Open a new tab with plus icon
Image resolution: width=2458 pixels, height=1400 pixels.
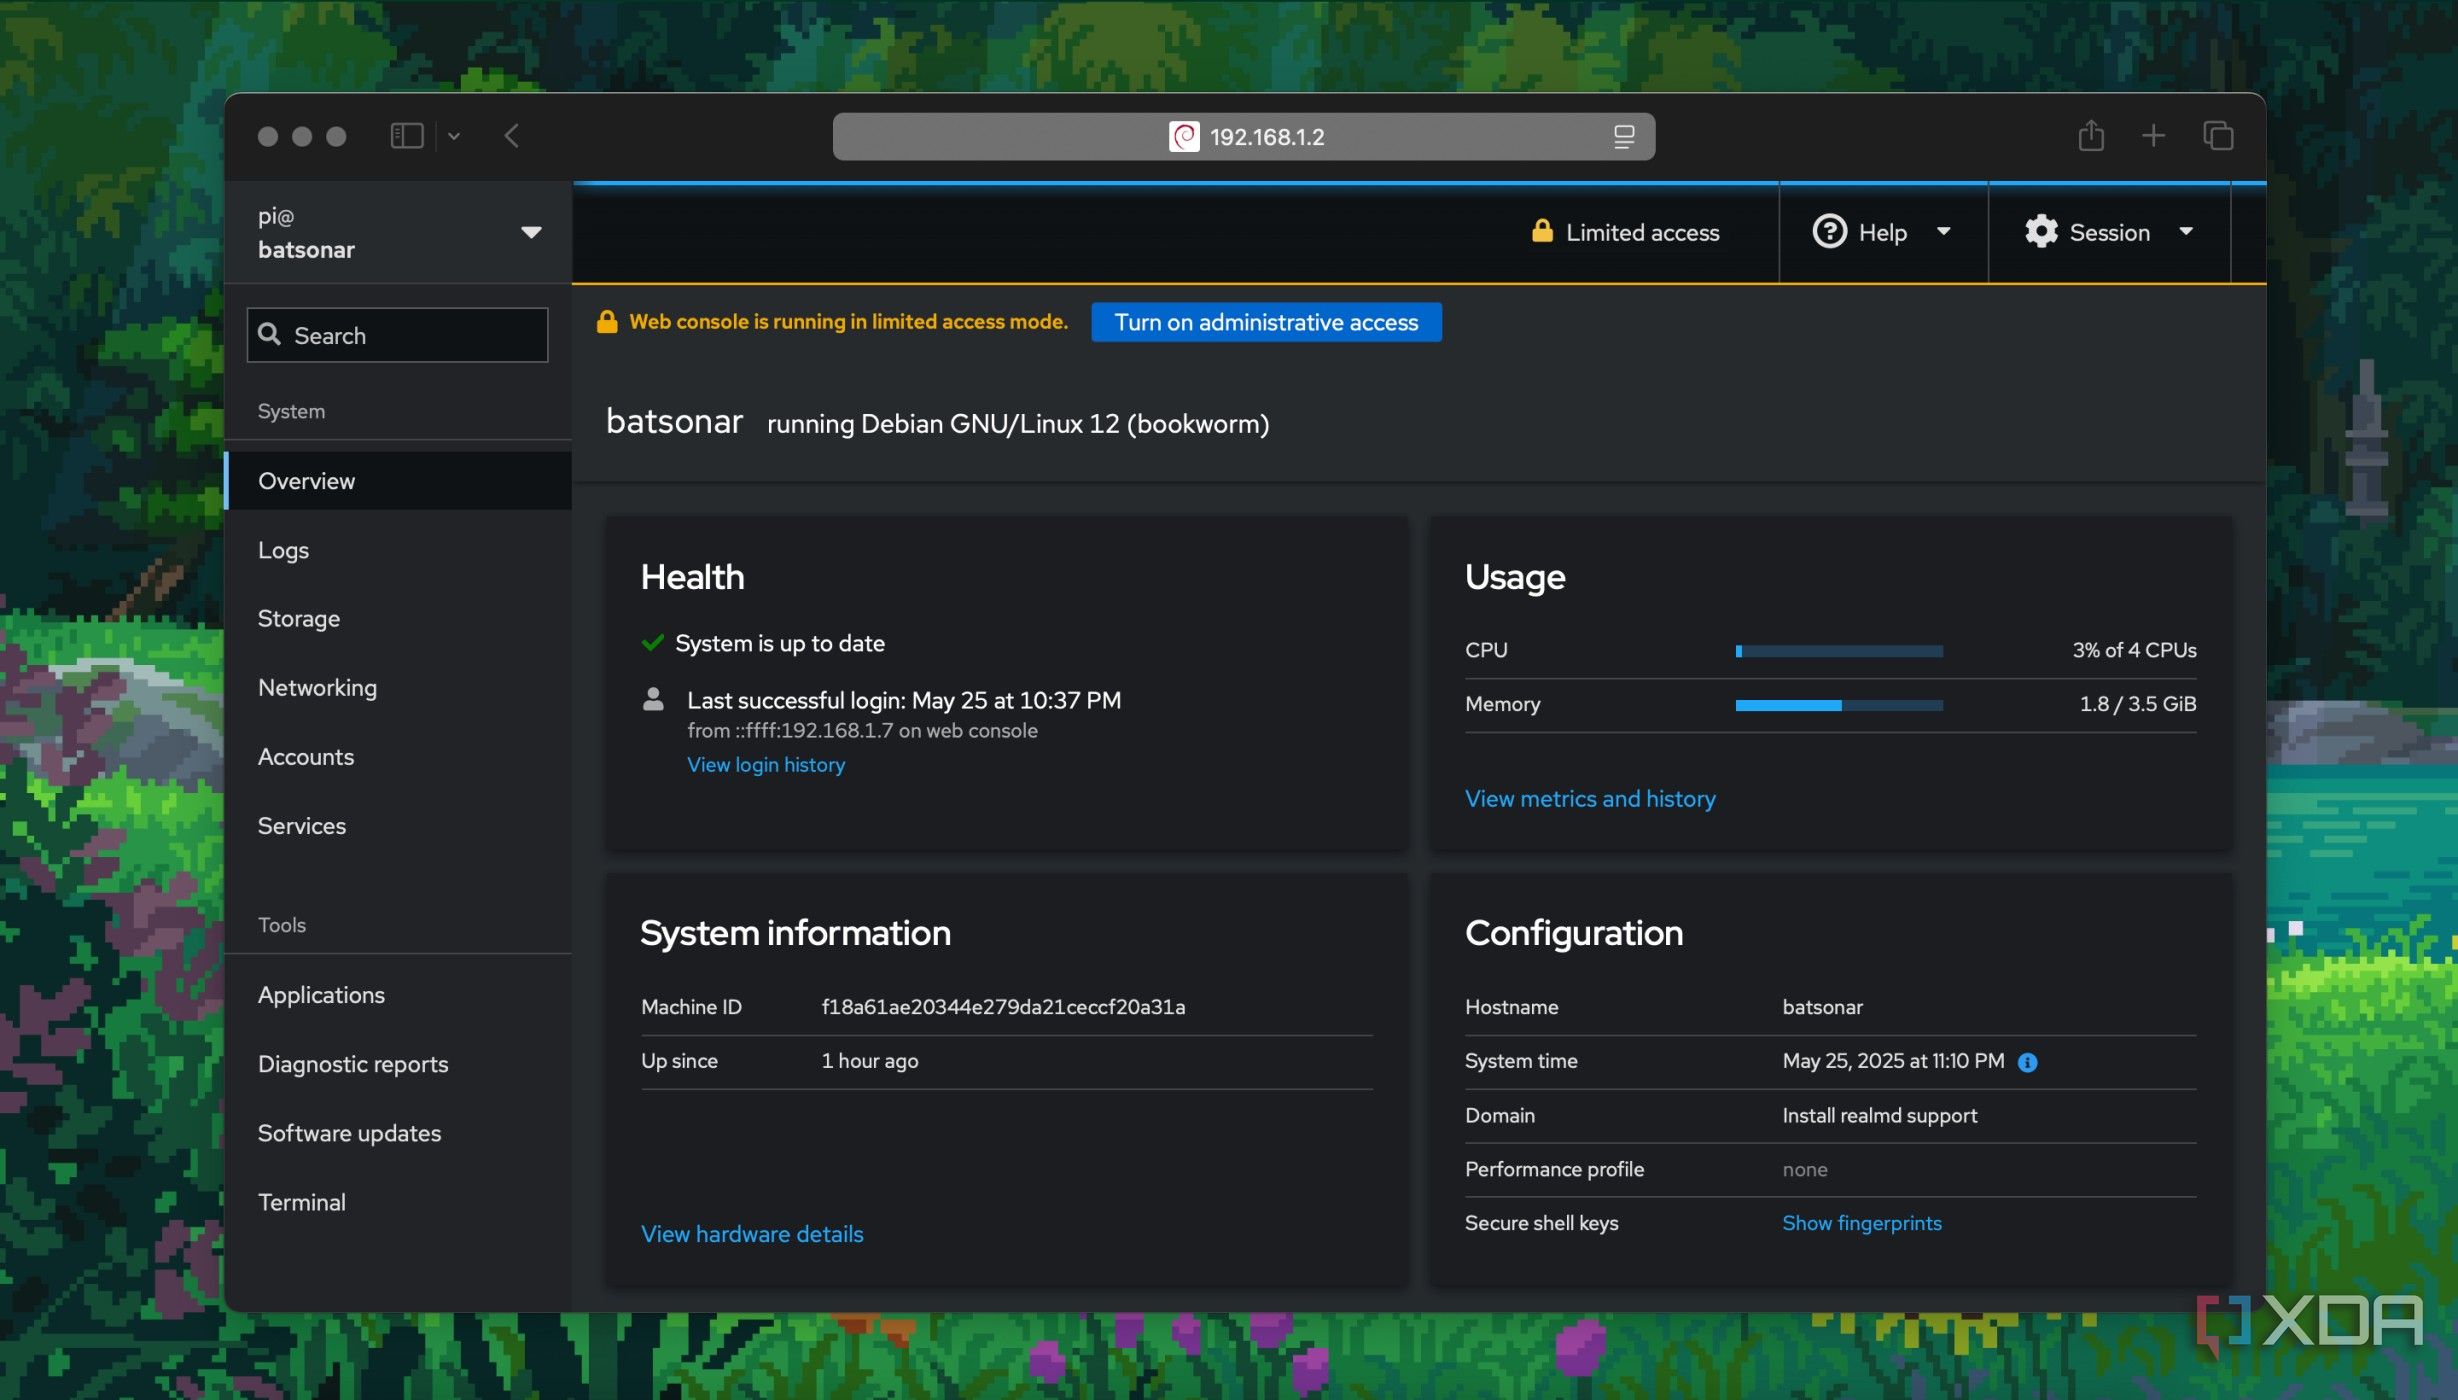coord(2153,136)
